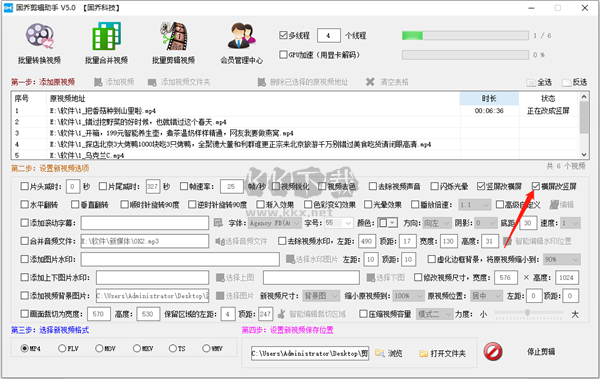This screenshot has height=379, width=600.
Task: Open 字号 dropdown showing 55
Action: click(338, 223)
